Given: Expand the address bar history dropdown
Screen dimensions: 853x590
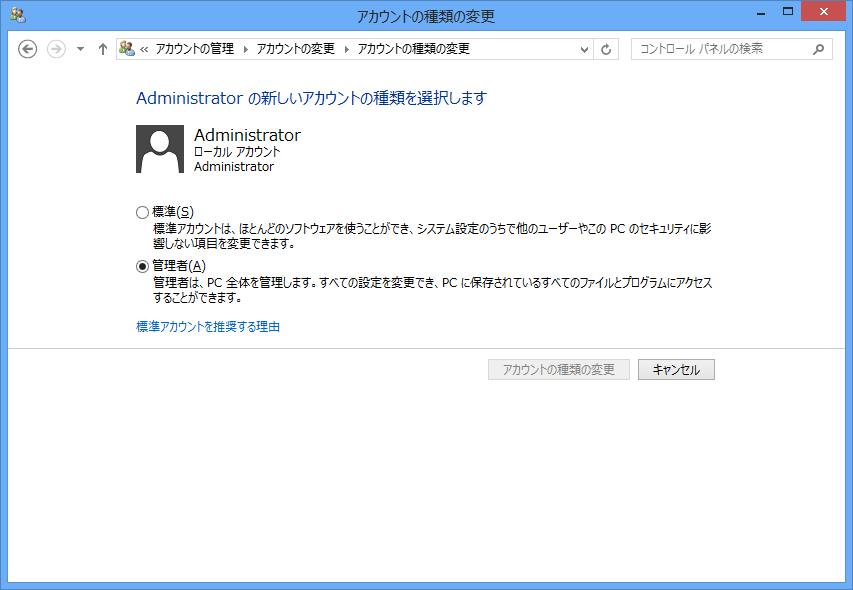Looking at the screenshot, I should pyautogui.click(x=584, y=49).
